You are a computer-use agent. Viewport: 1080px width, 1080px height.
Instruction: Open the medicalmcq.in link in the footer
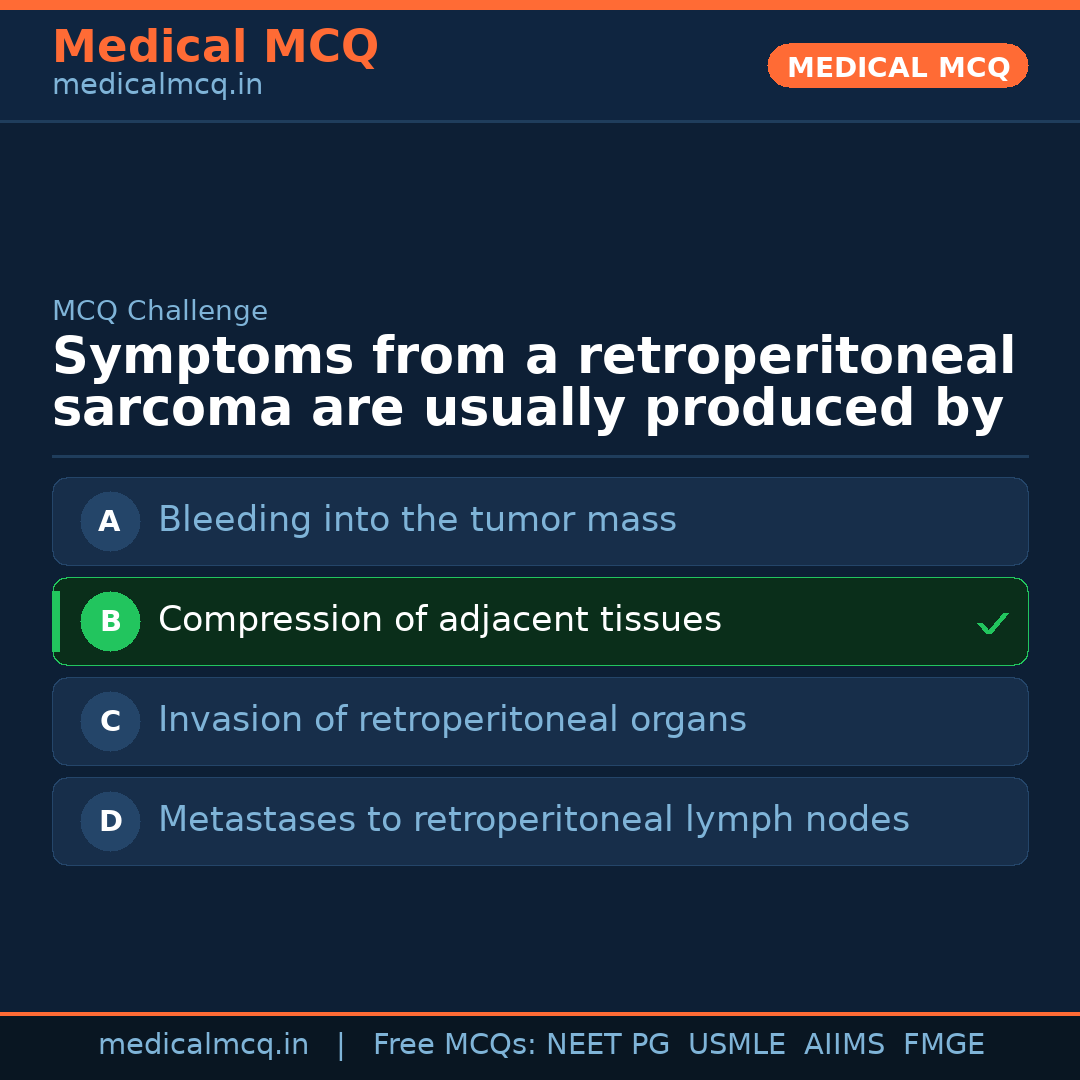(203, 1045)
